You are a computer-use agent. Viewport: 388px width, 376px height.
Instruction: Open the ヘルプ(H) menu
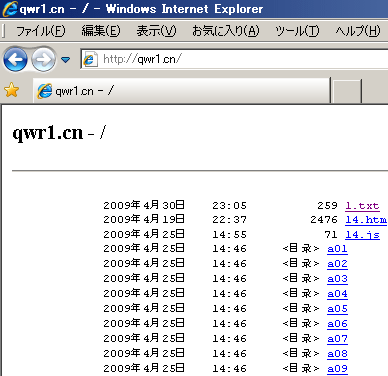[x=358, y=31]
